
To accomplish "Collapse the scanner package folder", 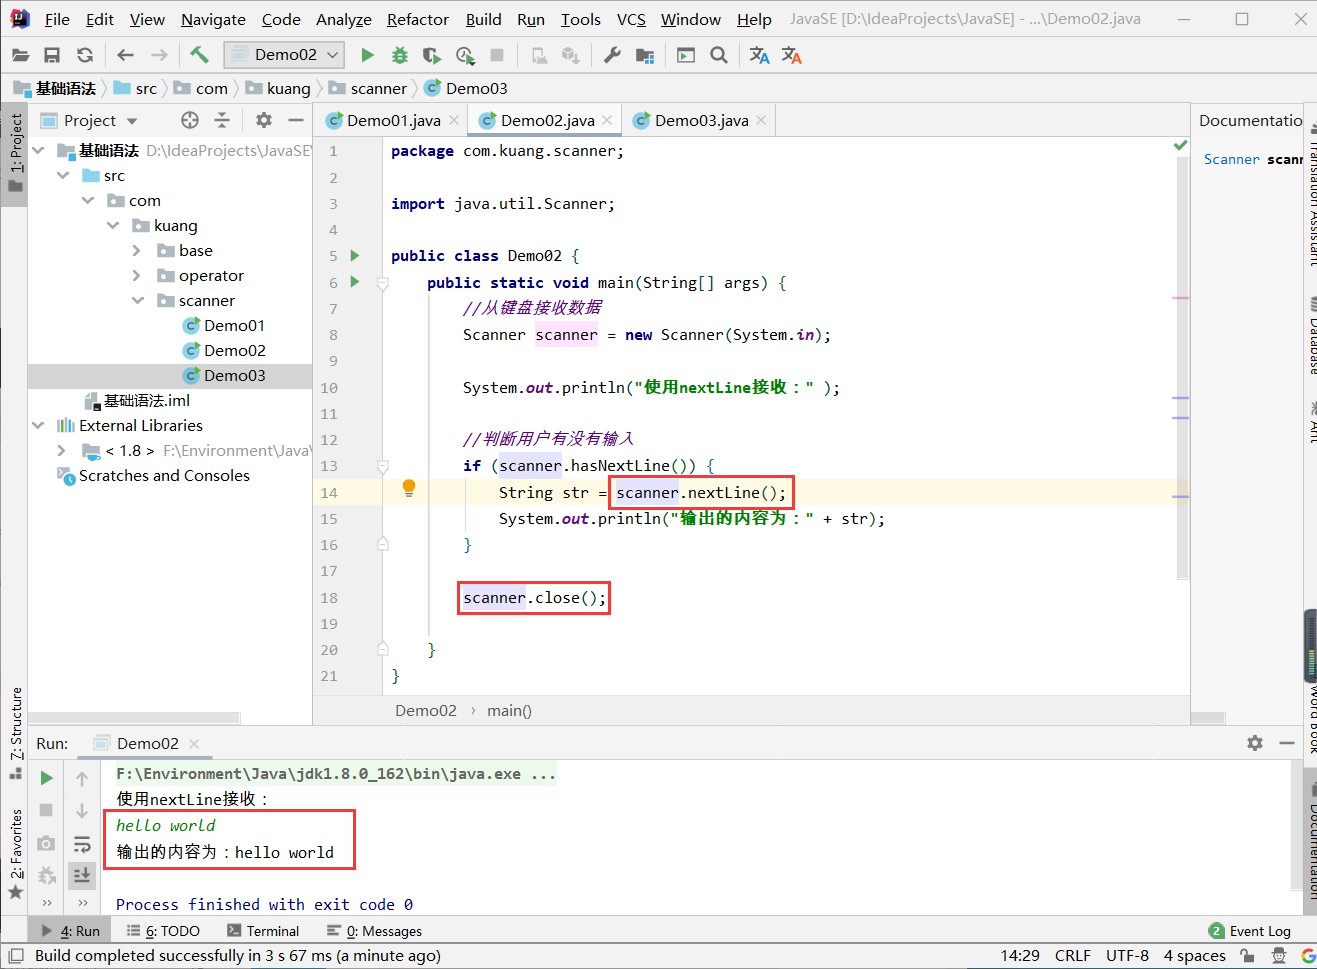I will coord(138,301).
